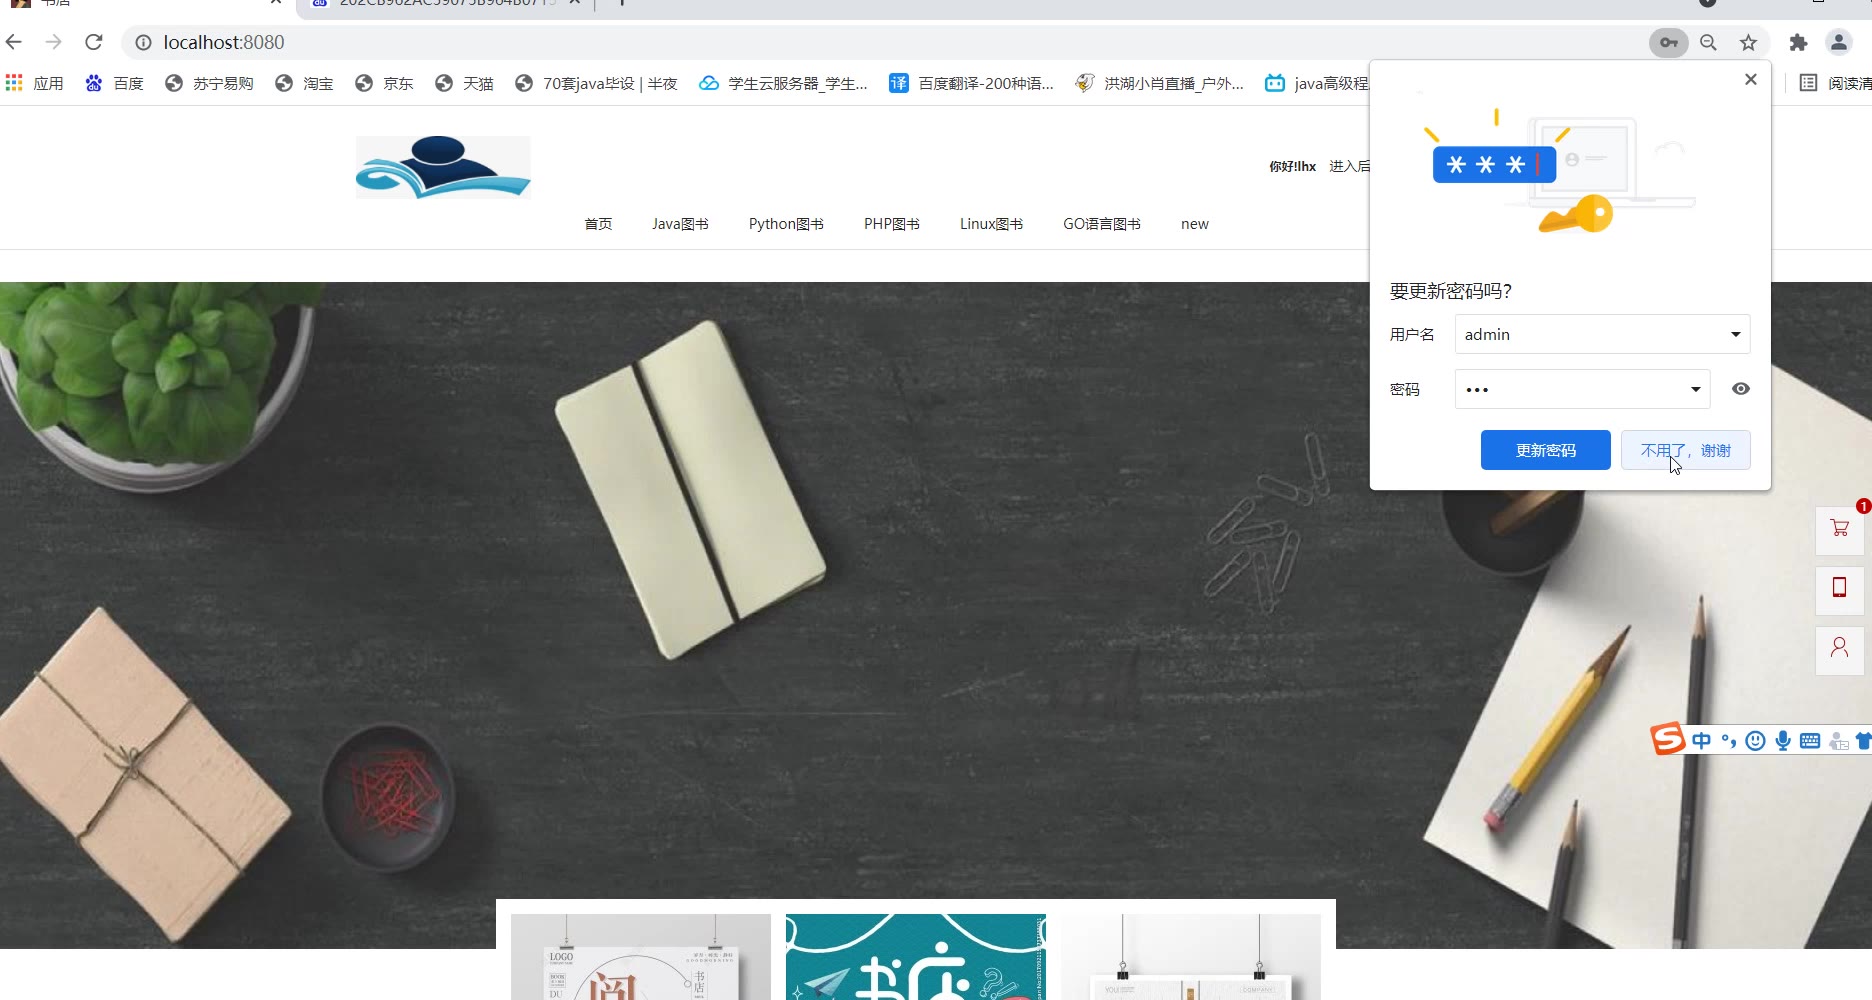Open the 京东 bookmark
Screen dimensions: 1872x1000
(385, 83)
